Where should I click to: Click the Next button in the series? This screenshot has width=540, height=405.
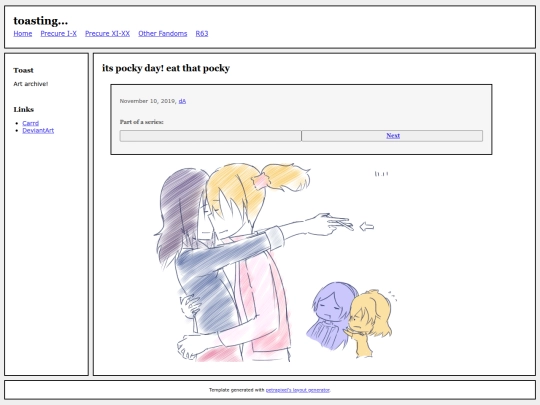point(392,136)
